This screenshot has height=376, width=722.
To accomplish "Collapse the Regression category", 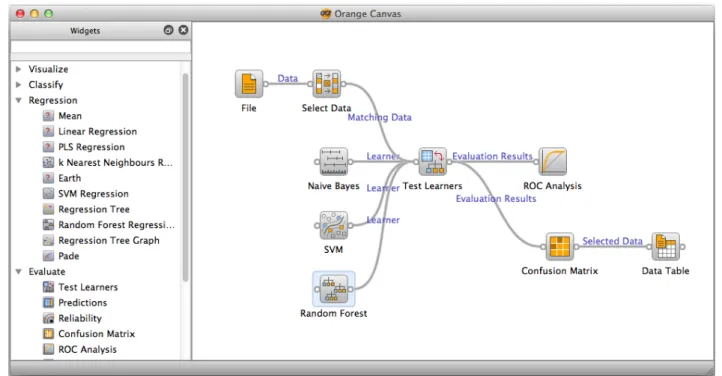I will pyautogui.click(x=18, y=100).
